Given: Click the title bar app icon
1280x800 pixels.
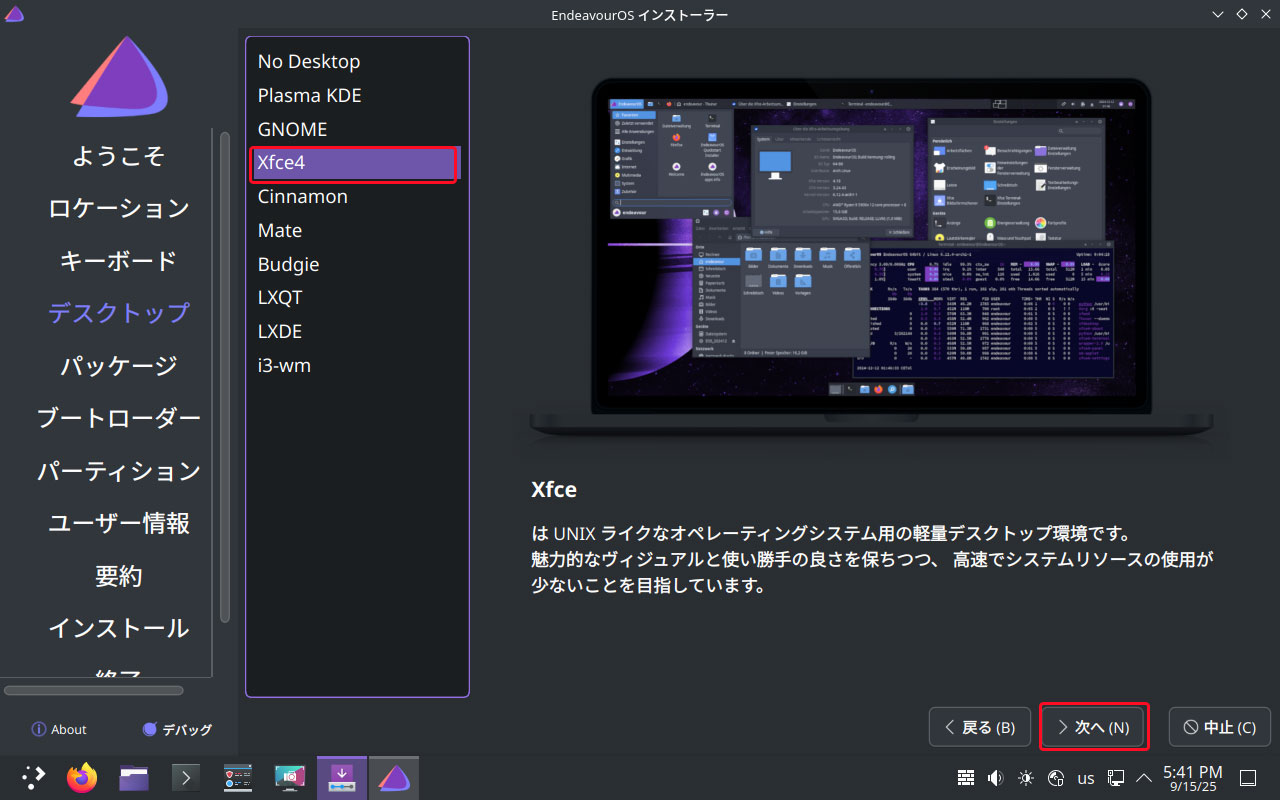Looking at the screenshot, I should [14, 14].
